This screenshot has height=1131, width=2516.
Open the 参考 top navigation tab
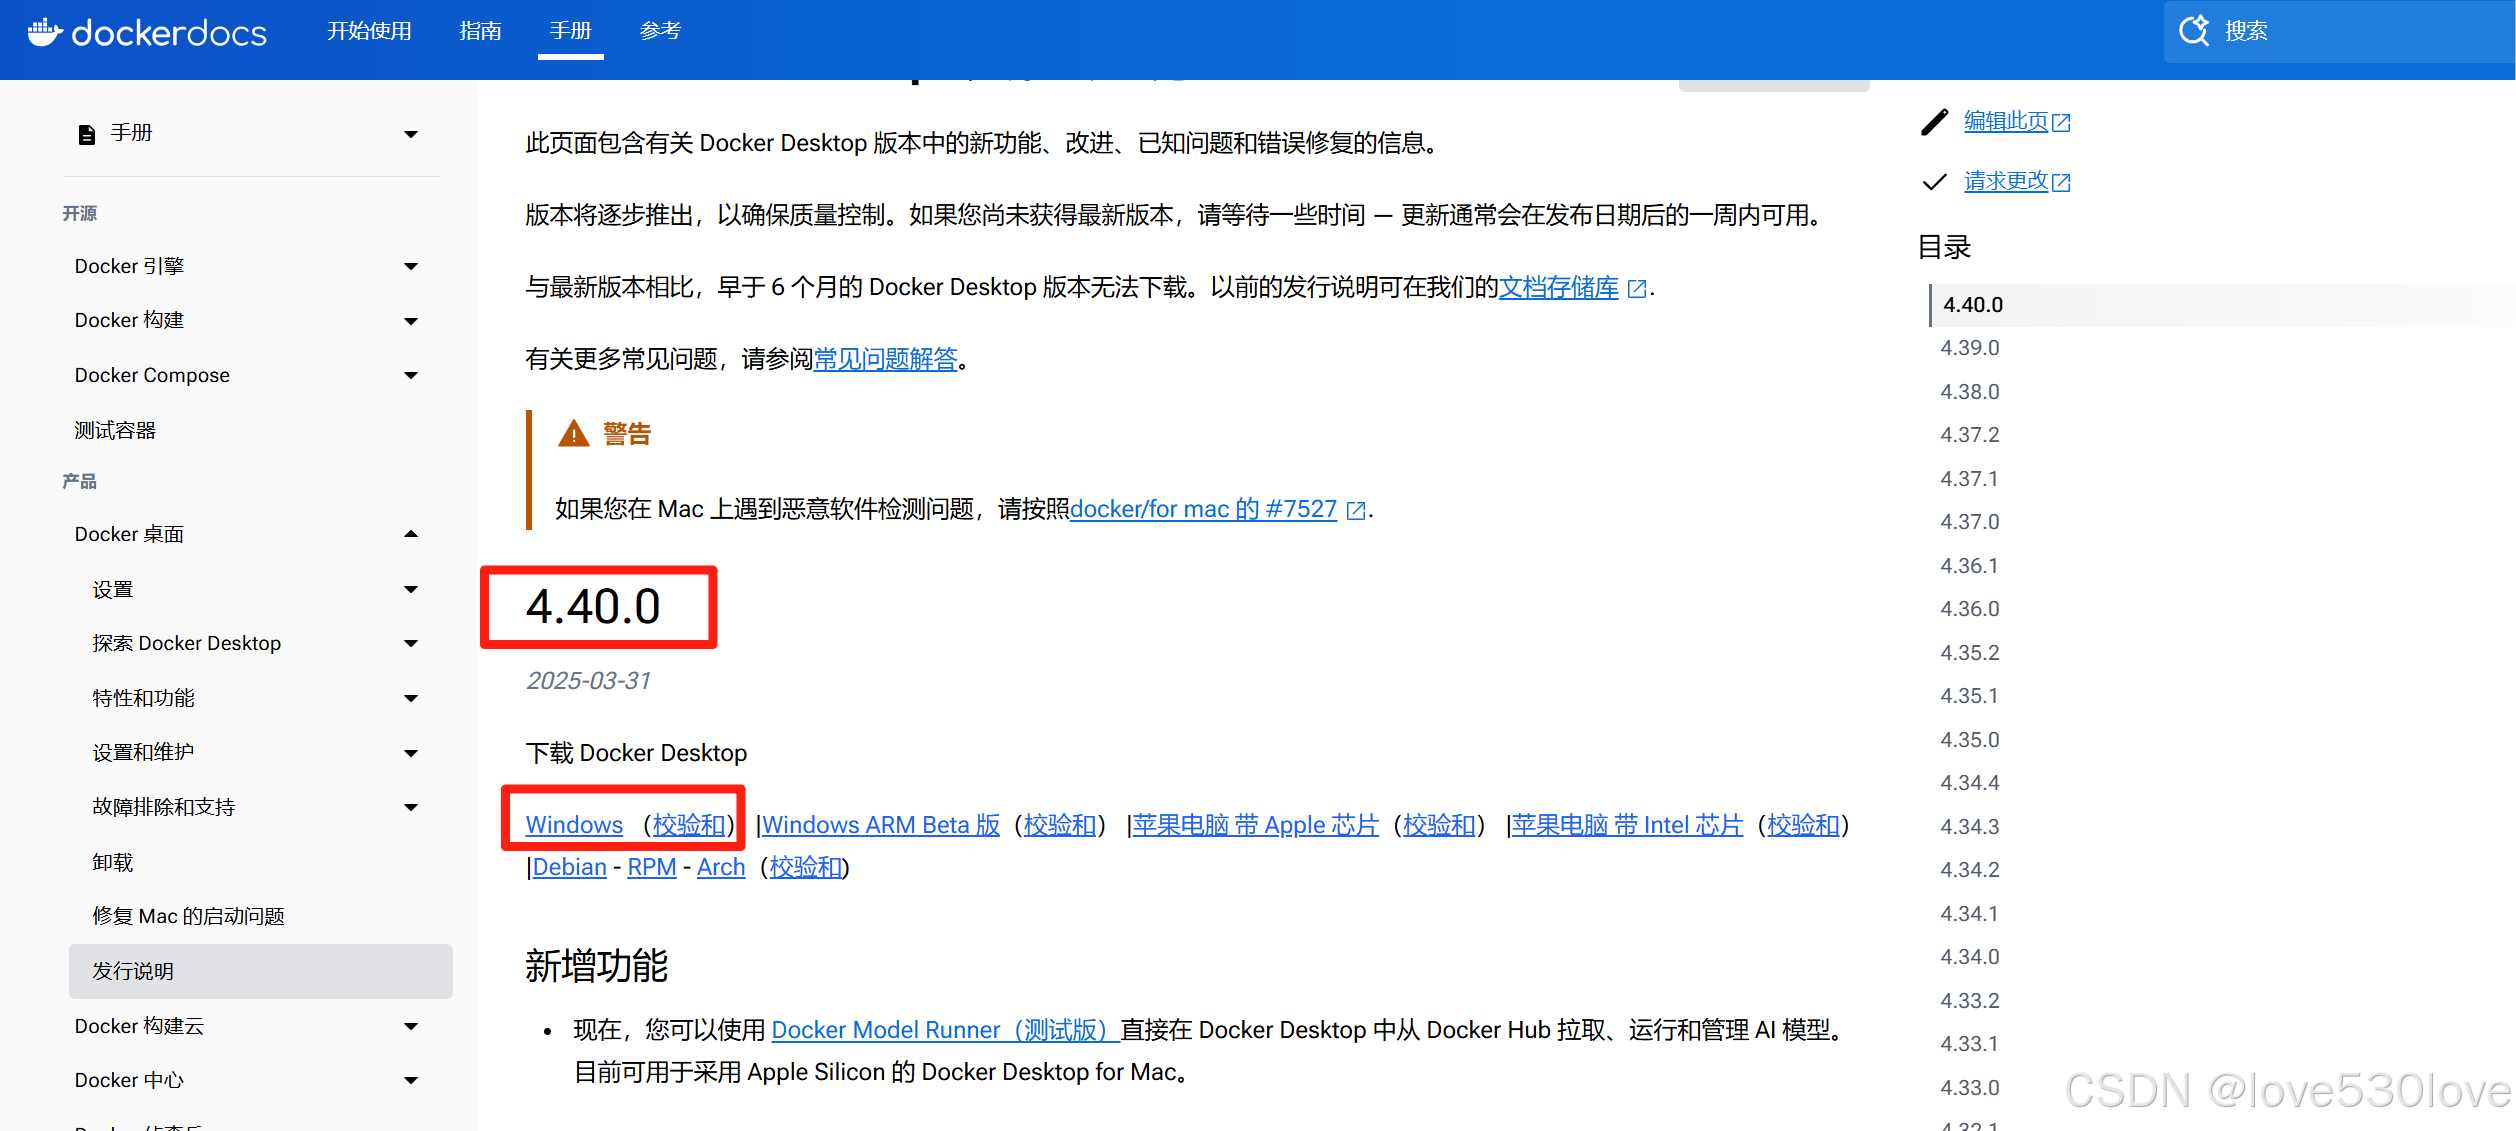[660, 31]
